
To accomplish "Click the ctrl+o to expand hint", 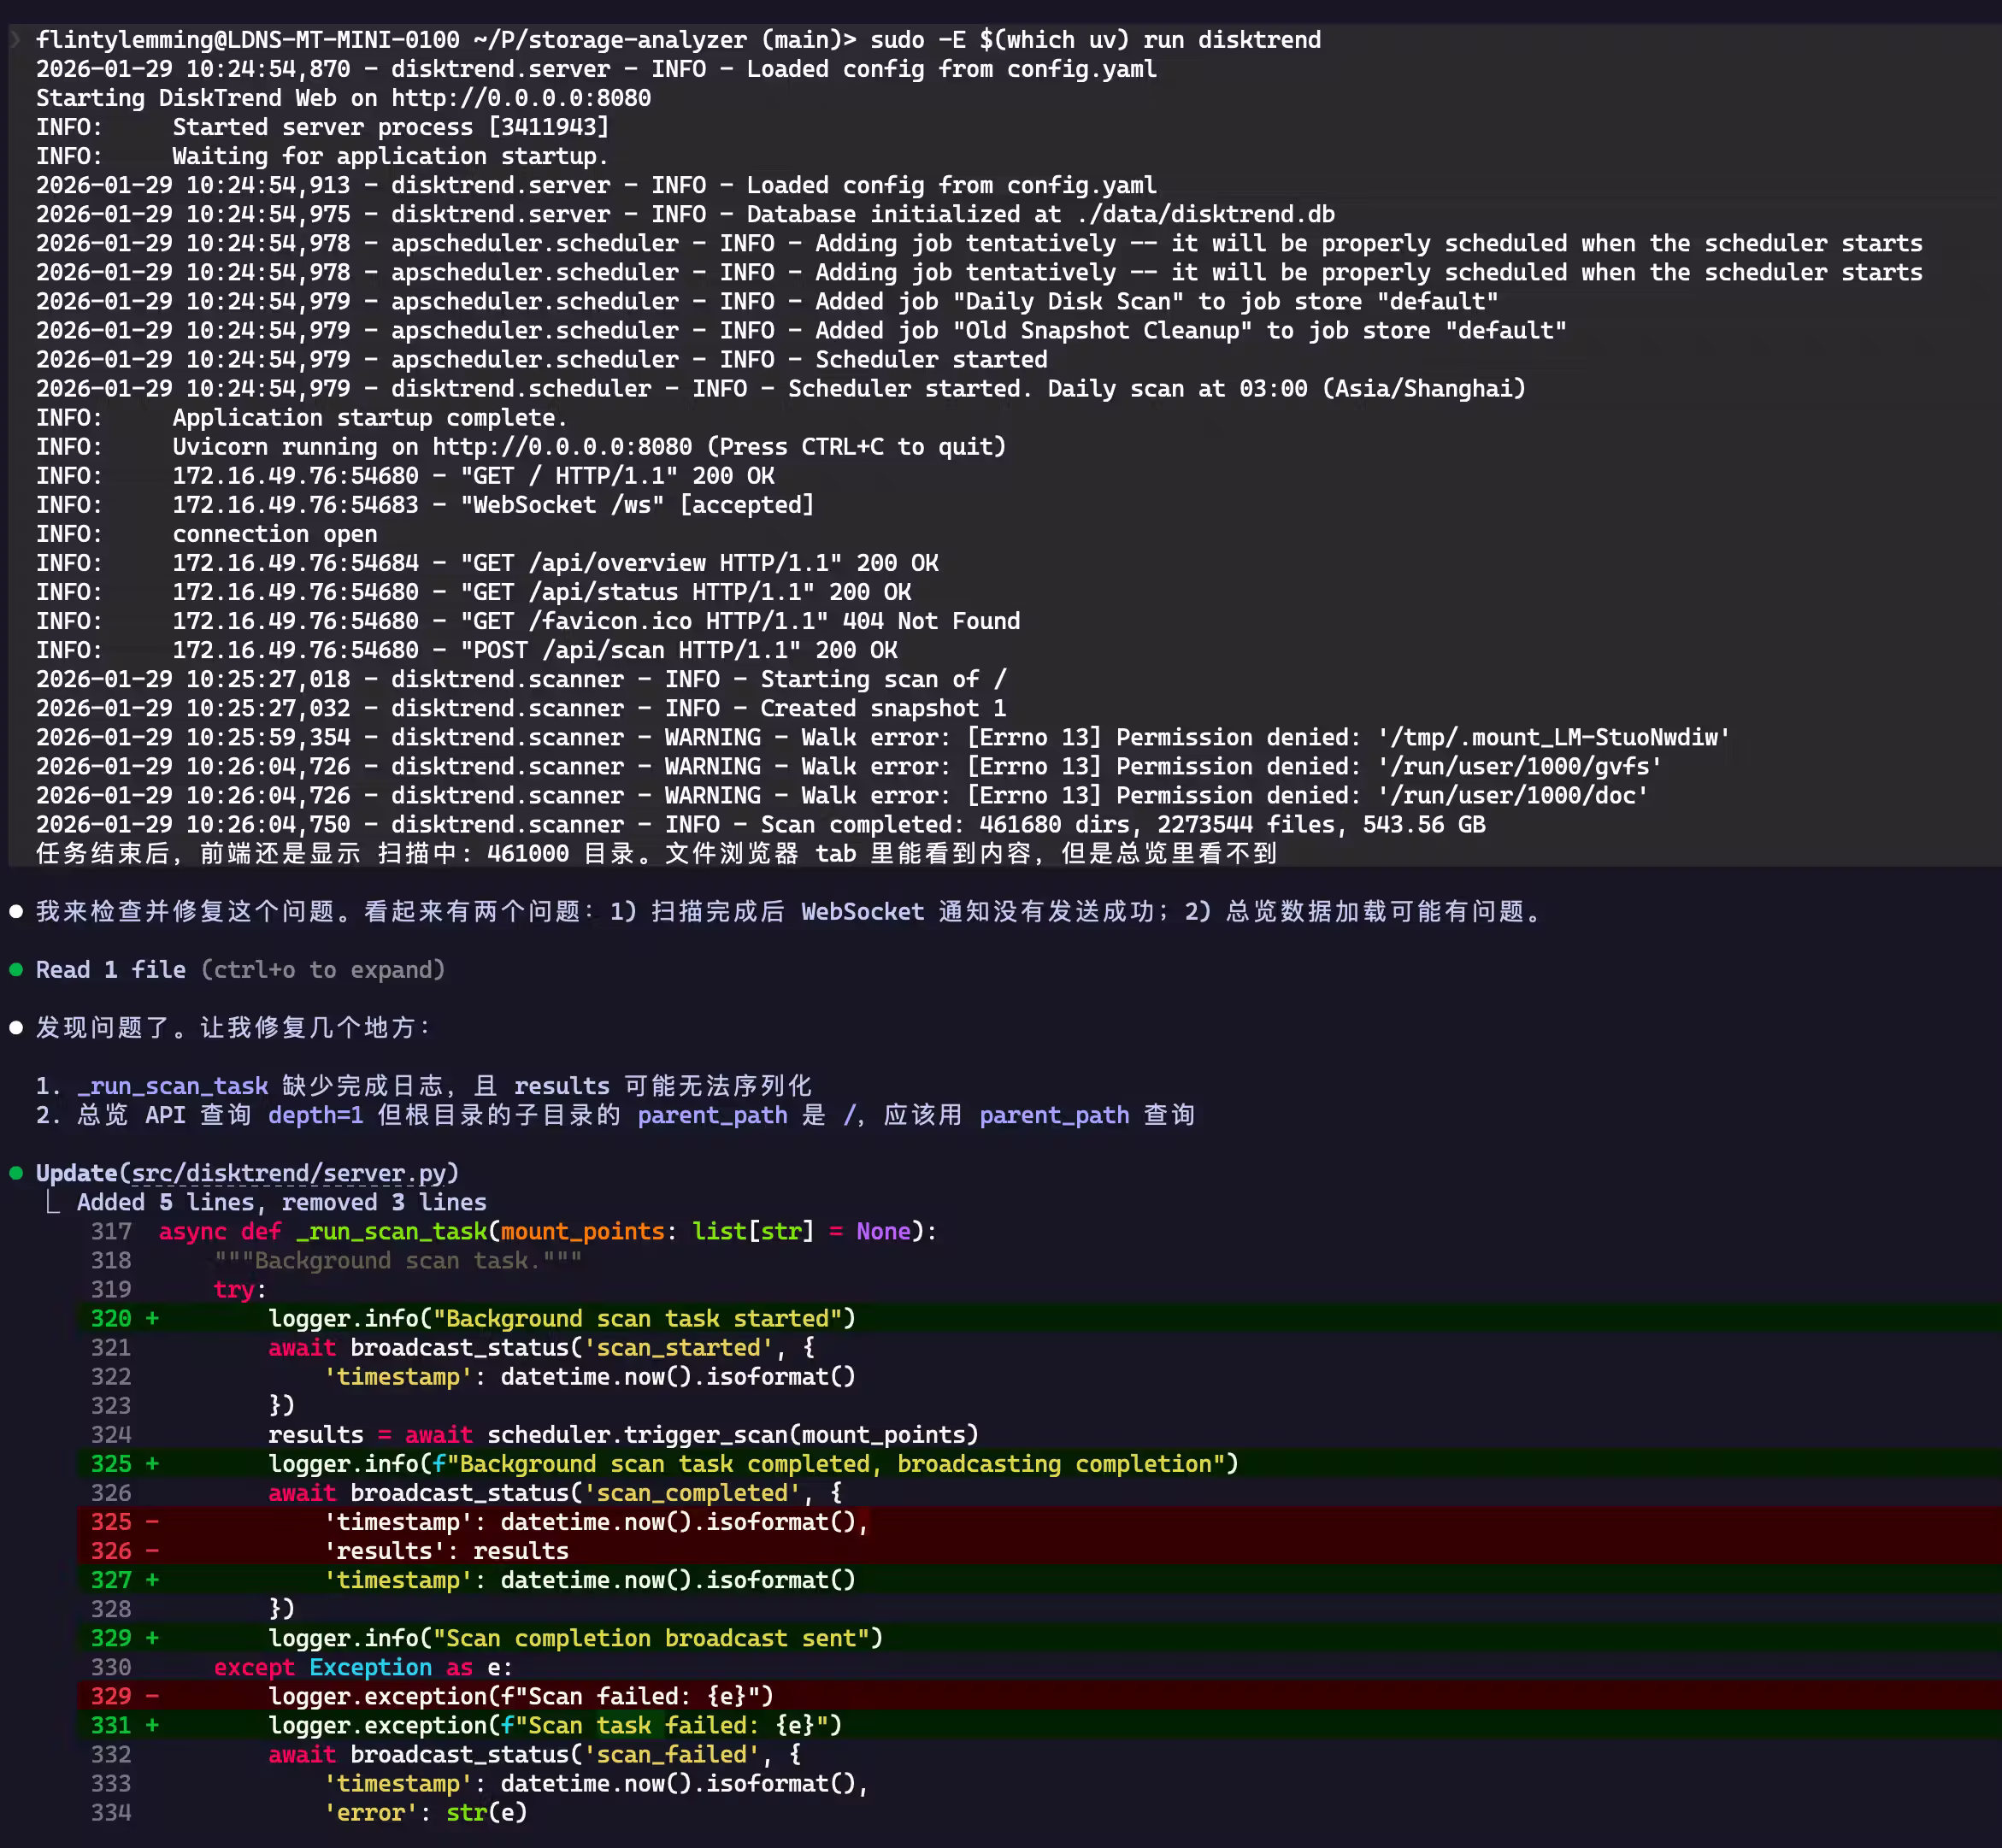I will point(322,969).
